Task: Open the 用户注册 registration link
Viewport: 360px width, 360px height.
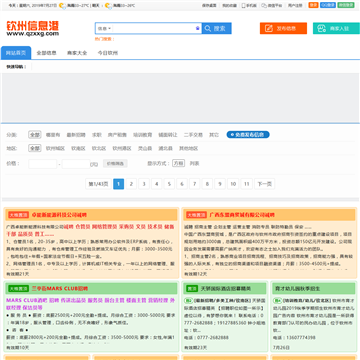Action: [x=295, y=5]
